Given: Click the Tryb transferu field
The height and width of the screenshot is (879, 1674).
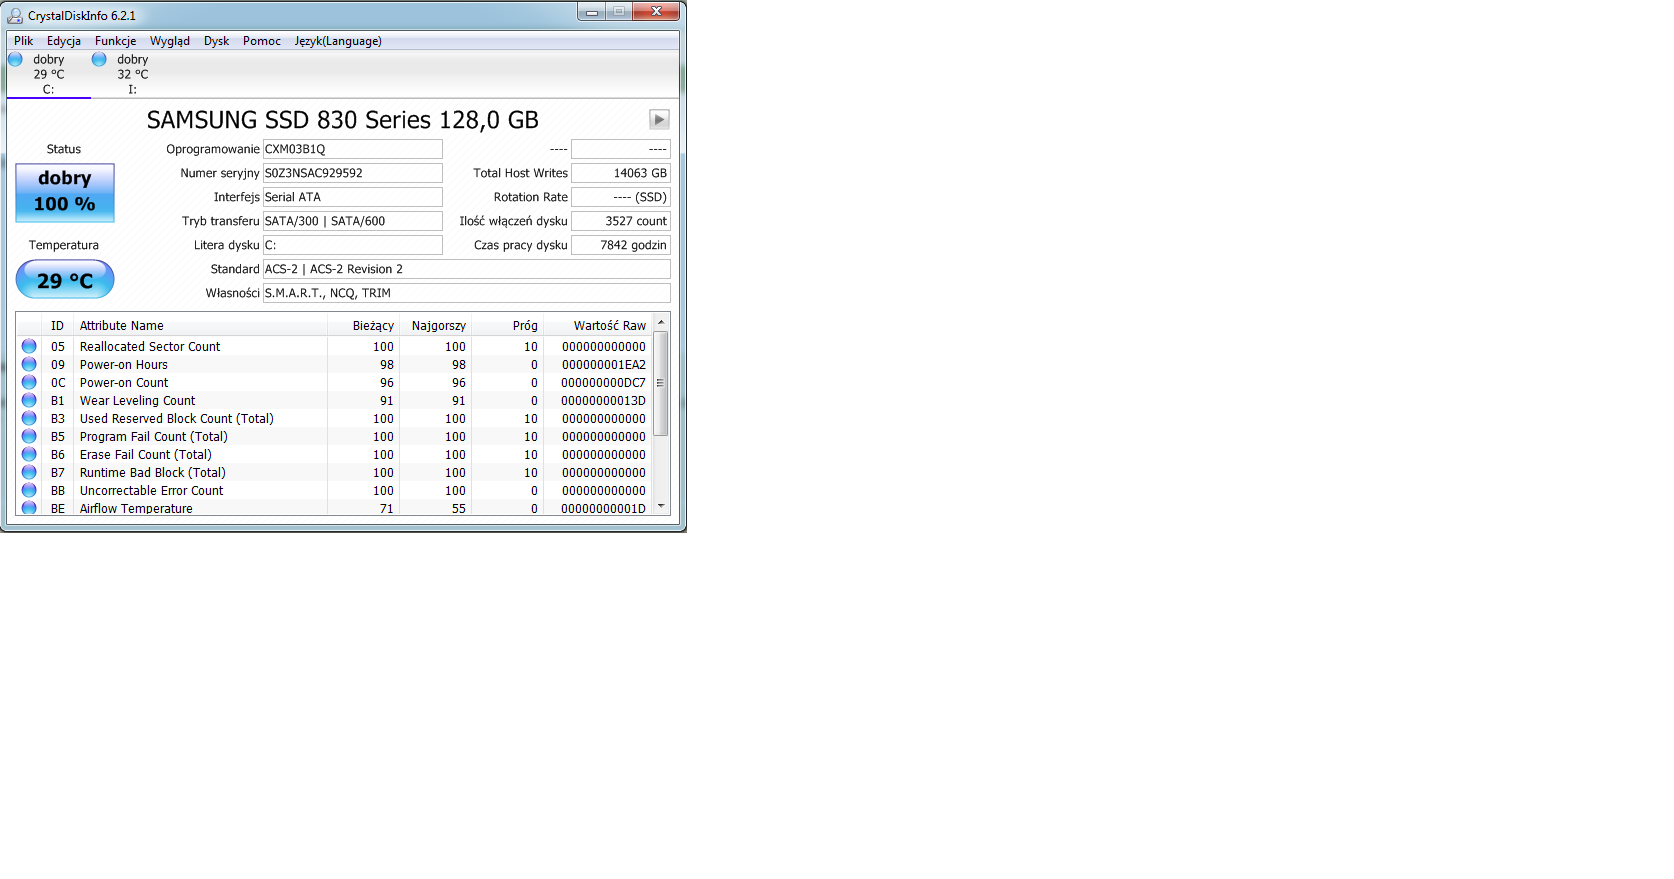Looking at the screenshot, I should point(352,221).
